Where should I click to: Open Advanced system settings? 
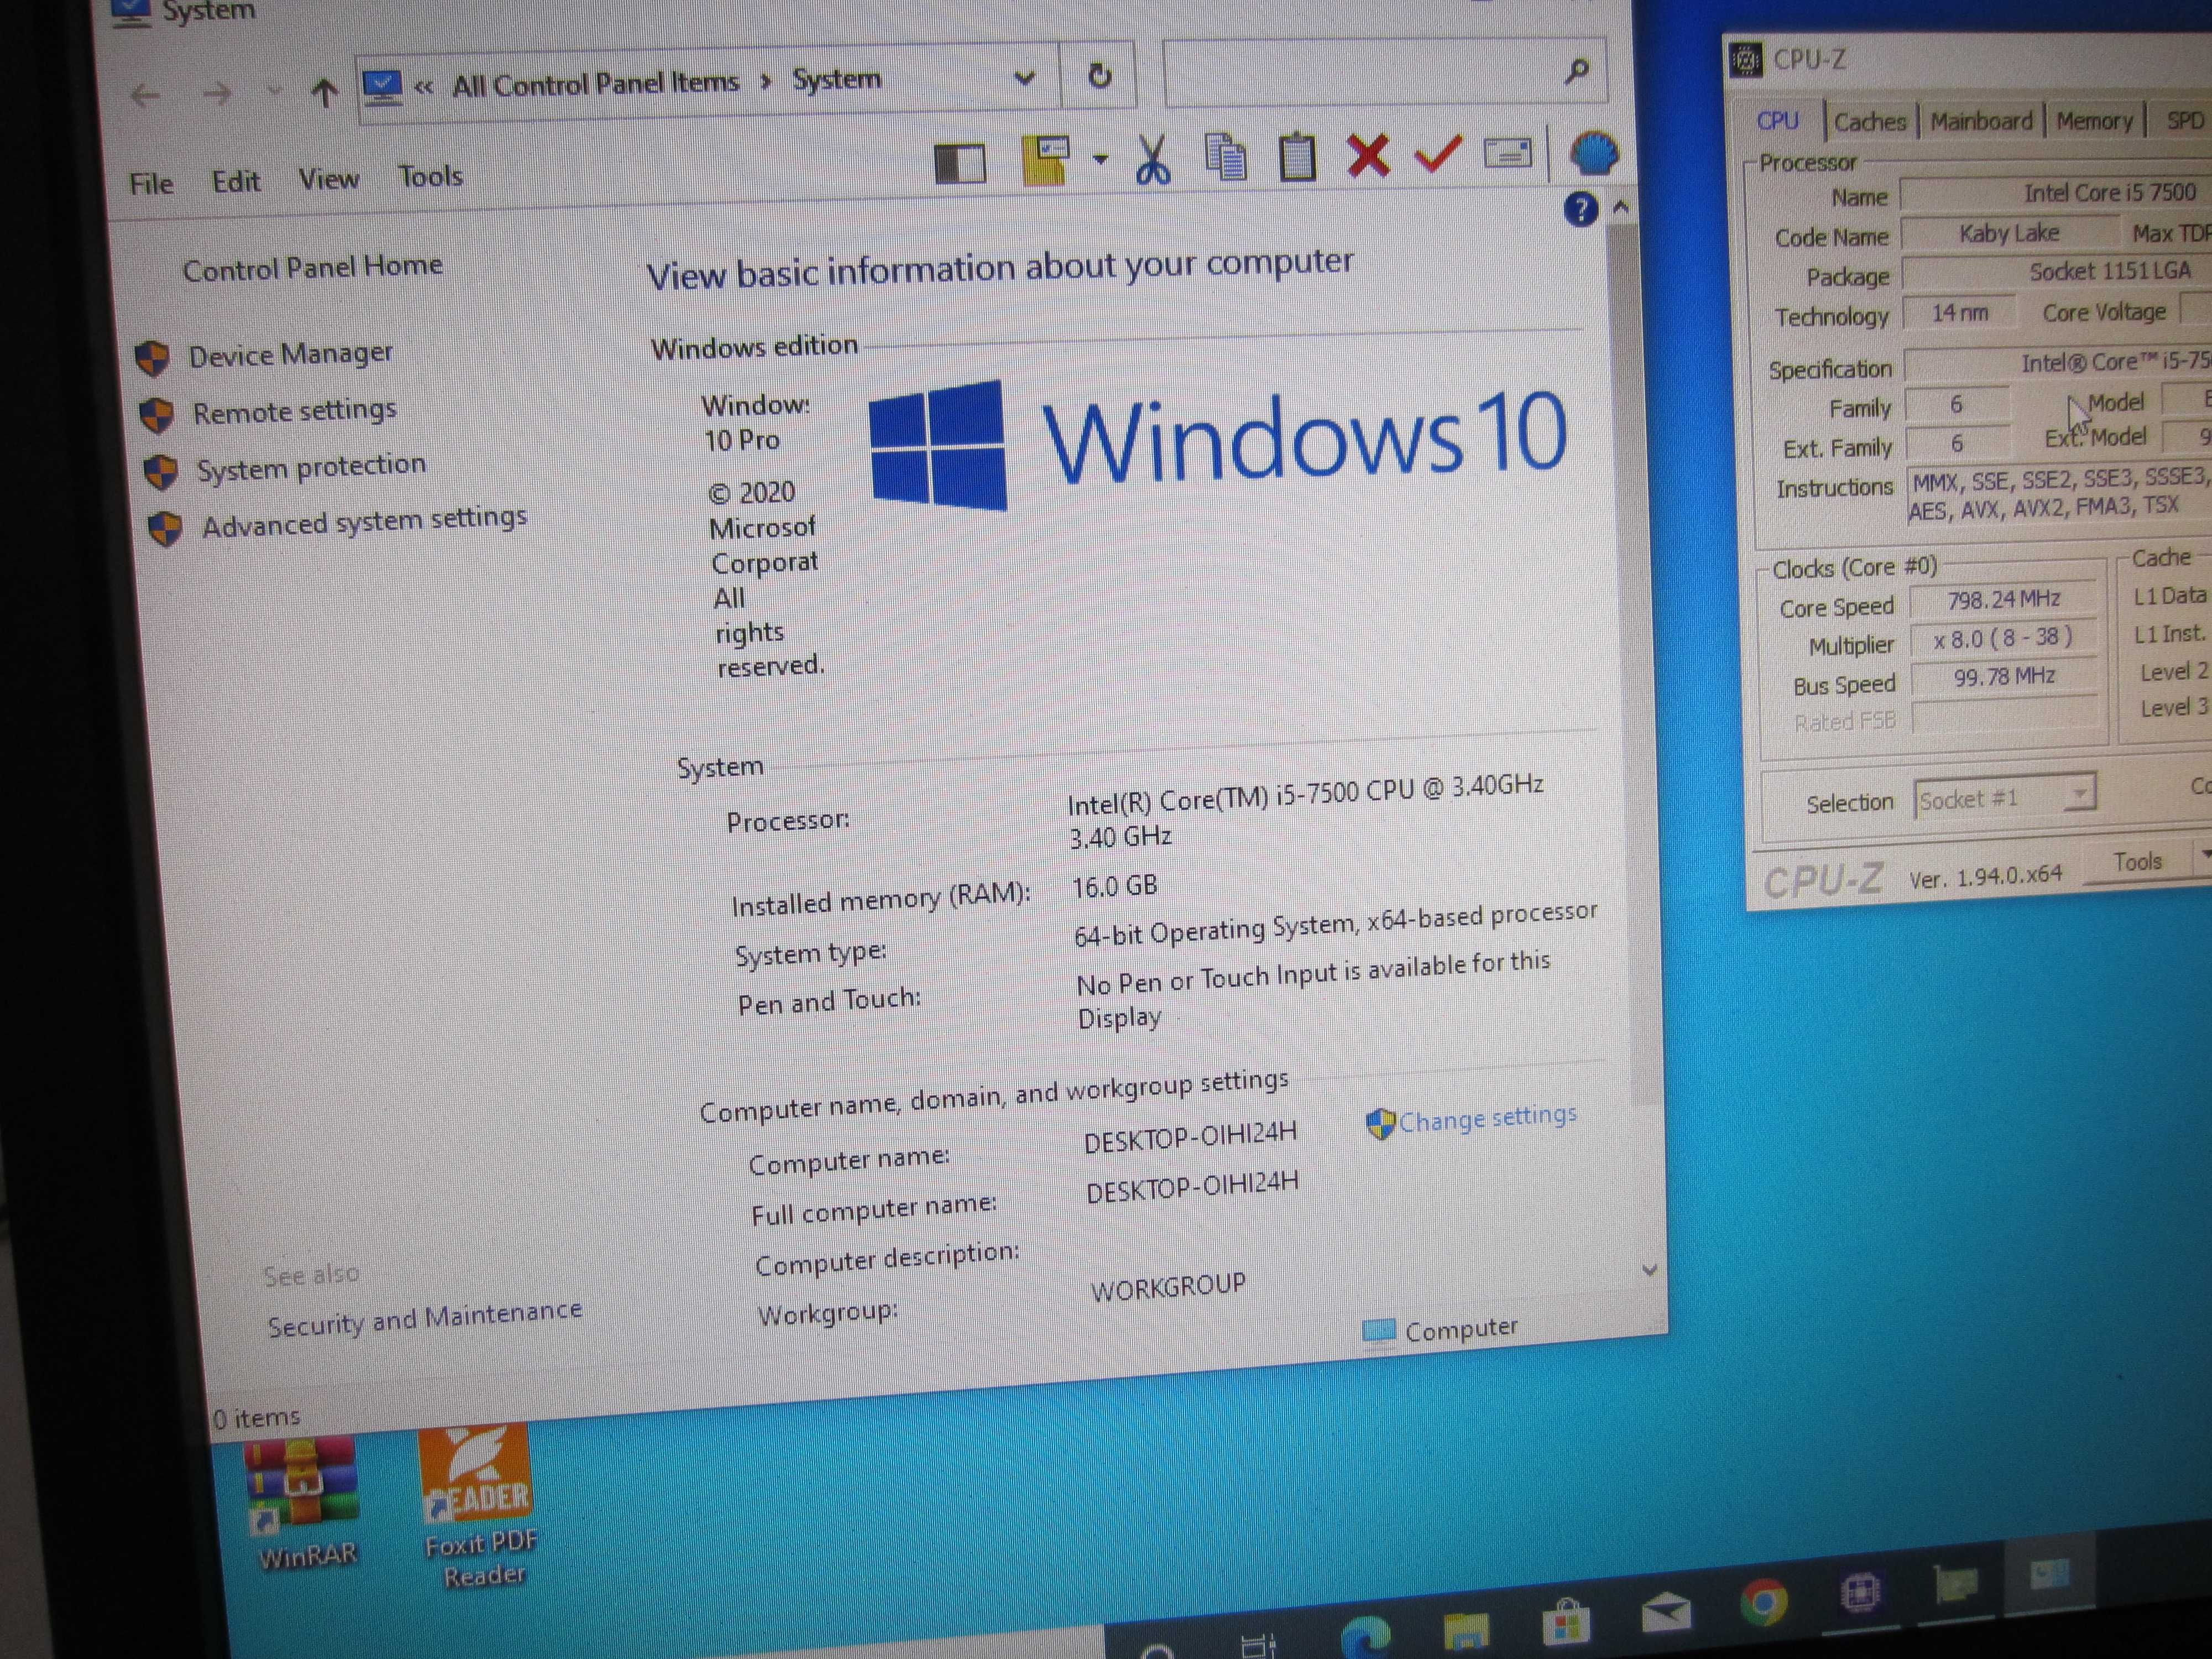point(364,522)
